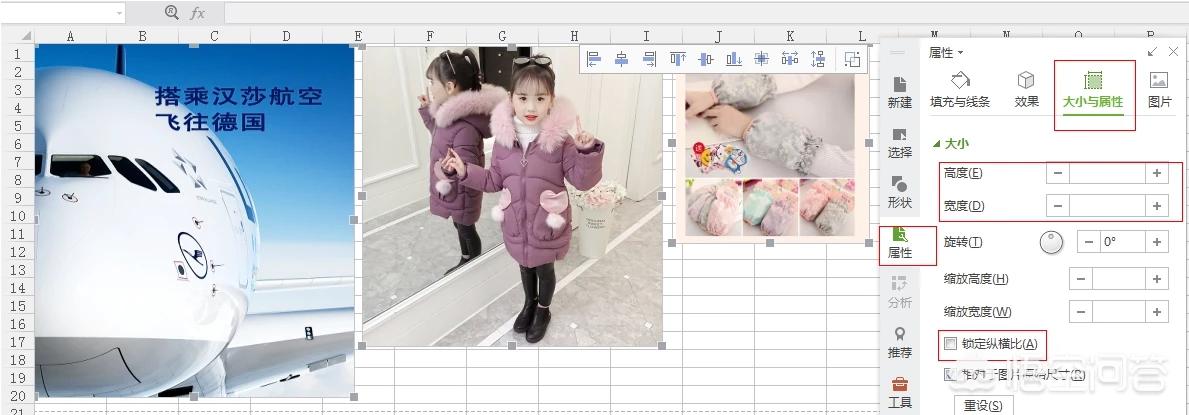Open the 新建 sidebar item
1189x415 pixels.
(x=900, y=93)
